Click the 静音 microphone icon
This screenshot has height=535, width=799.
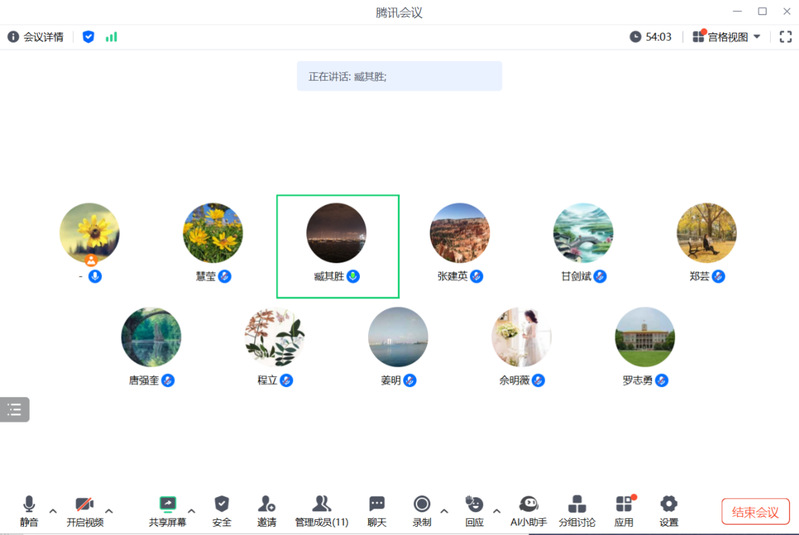(x=29, y=504)
